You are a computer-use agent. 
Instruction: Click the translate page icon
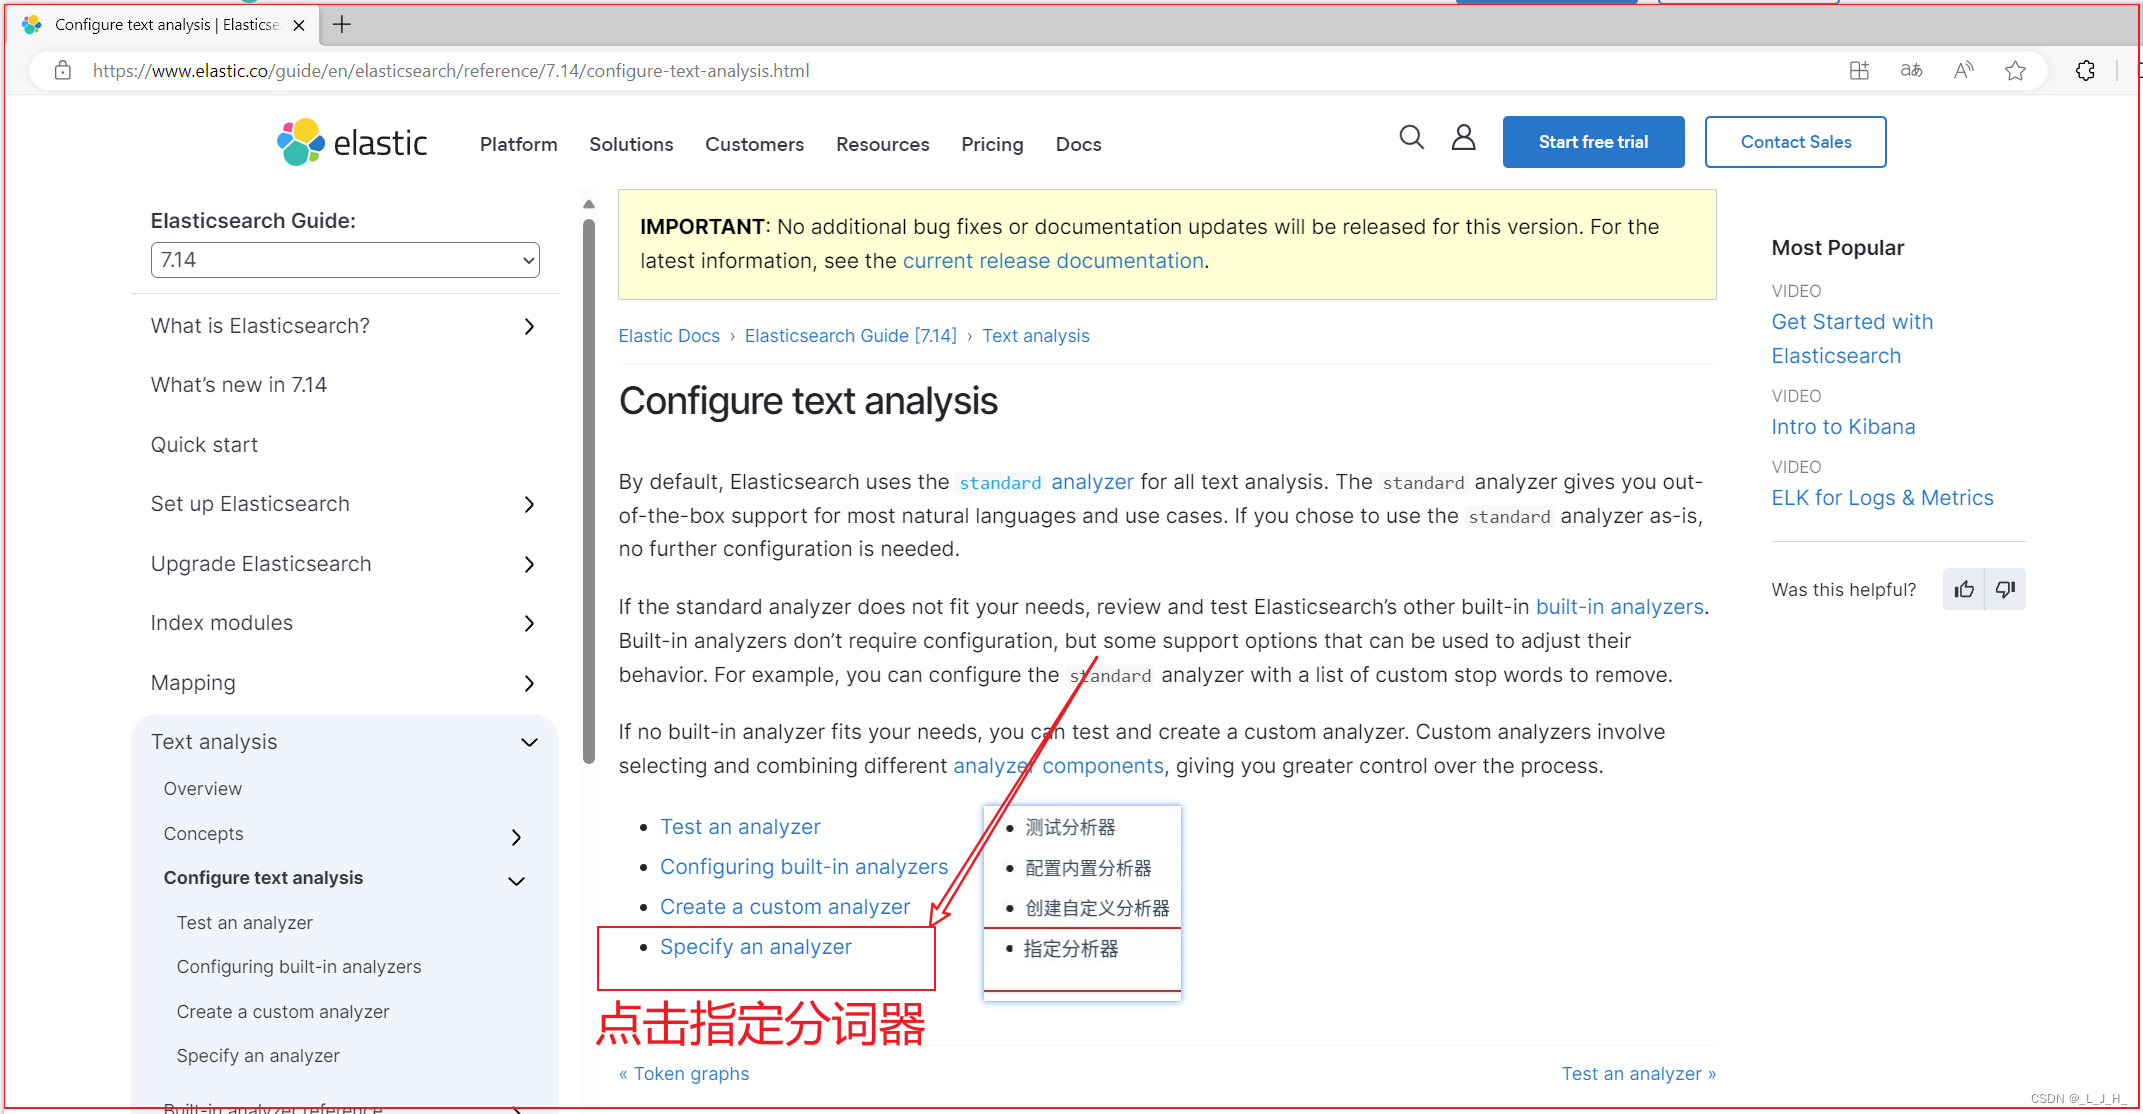click(x=1911, y=71)
